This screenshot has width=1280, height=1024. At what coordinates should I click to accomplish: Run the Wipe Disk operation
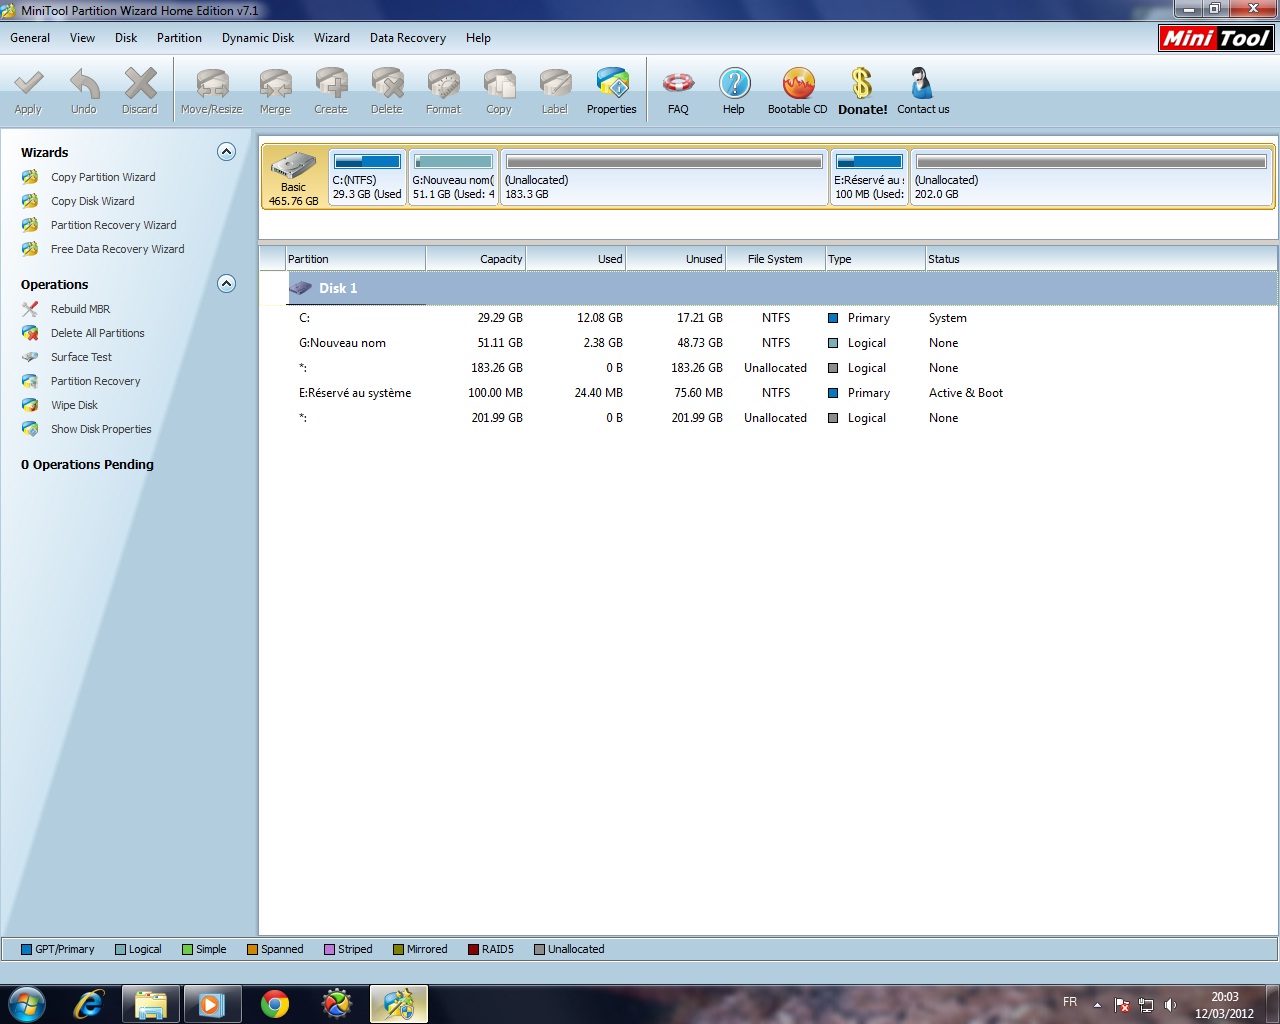[x=74, y=405]
